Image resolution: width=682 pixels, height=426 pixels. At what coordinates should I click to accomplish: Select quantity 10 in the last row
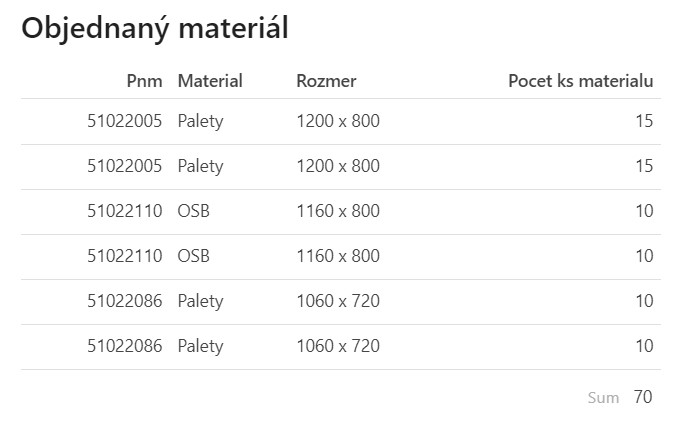click(643, 346)
